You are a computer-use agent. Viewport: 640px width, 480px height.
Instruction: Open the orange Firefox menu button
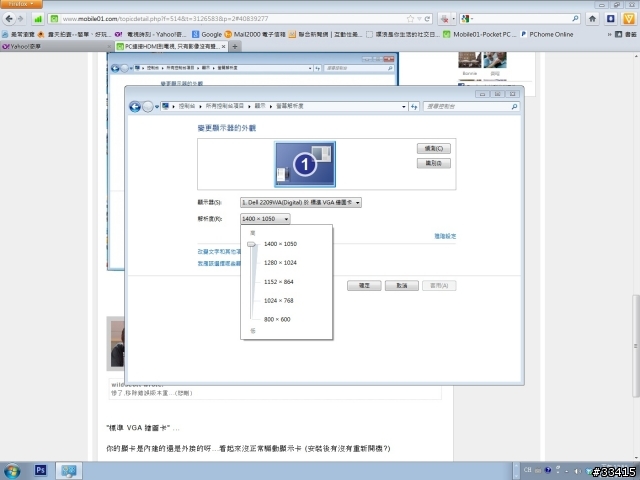pyautogui.click(x=21, y=4)
